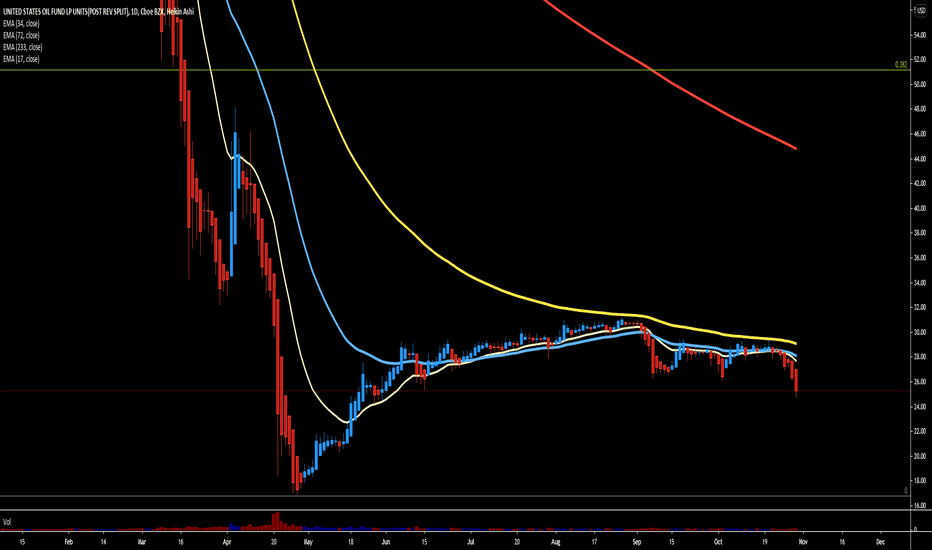Click the 46.00 price axis label
932x550 pixels.
click(x=920, y=134)
